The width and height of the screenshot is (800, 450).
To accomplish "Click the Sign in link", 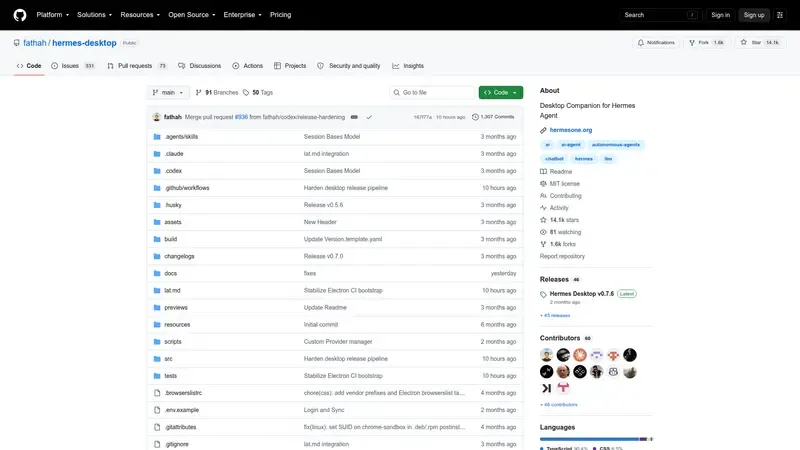I will coord(720,15).
